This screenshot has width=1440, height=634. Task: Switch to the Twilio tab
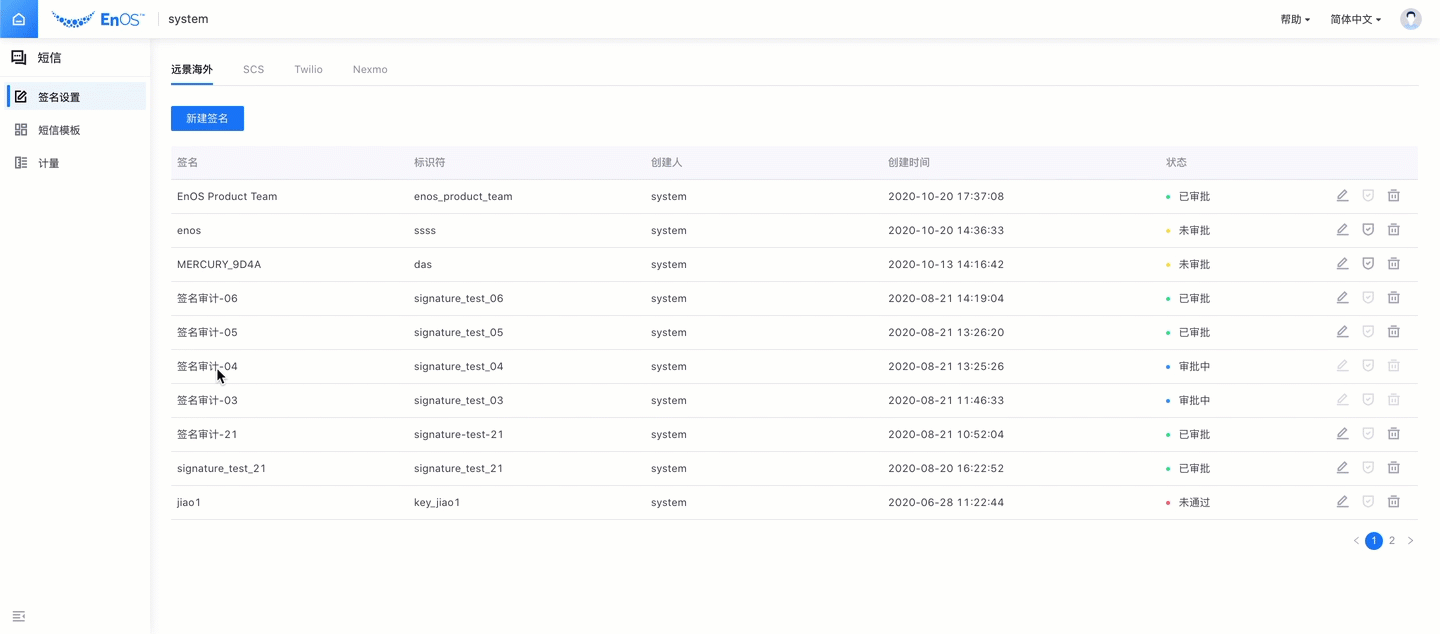point(308,70)
